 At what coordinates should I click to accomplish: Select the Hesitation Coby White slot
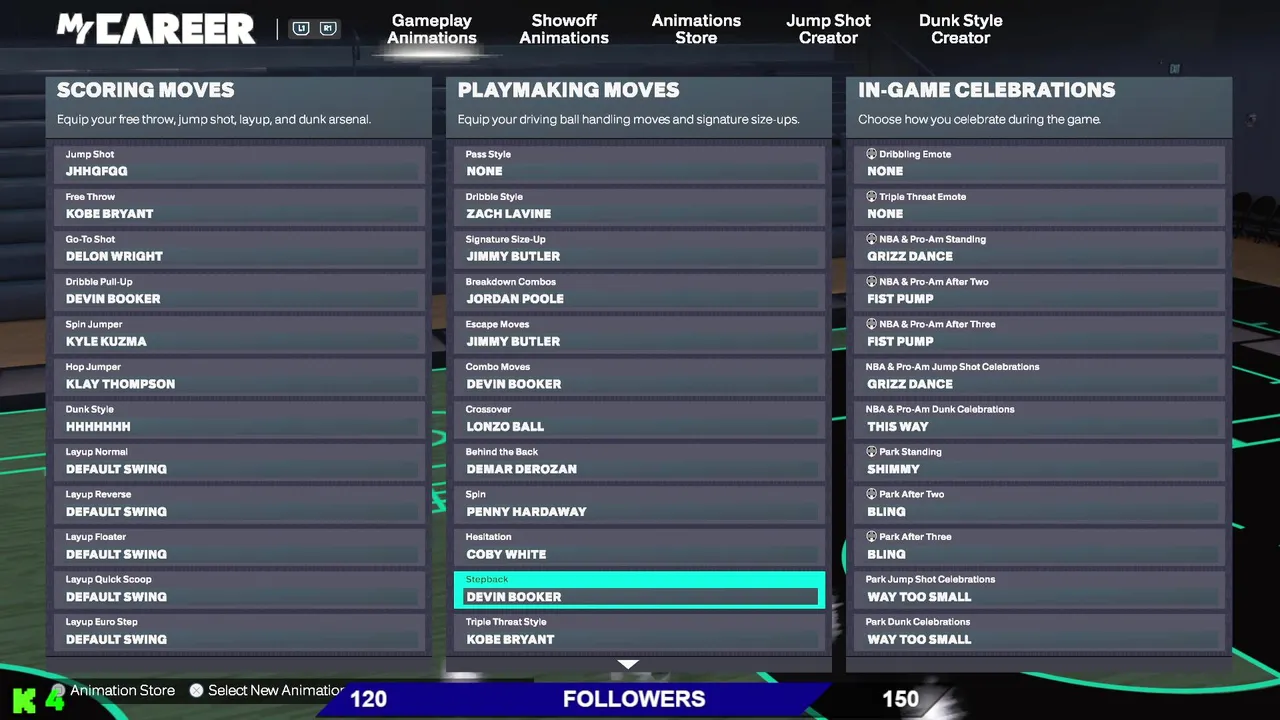pos(640,547)
